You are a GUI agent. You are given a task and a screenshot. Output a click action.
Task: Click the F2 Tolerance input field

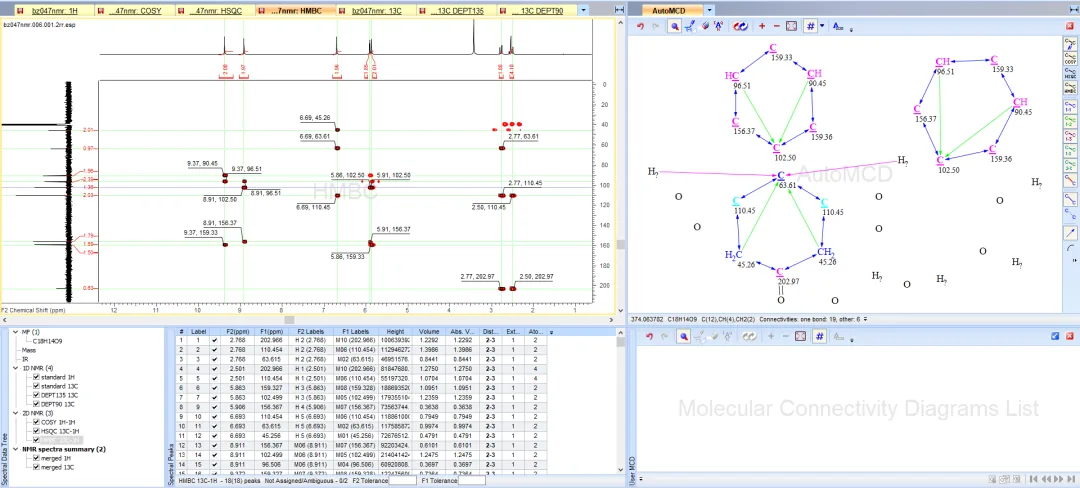(x=404, y=481)
